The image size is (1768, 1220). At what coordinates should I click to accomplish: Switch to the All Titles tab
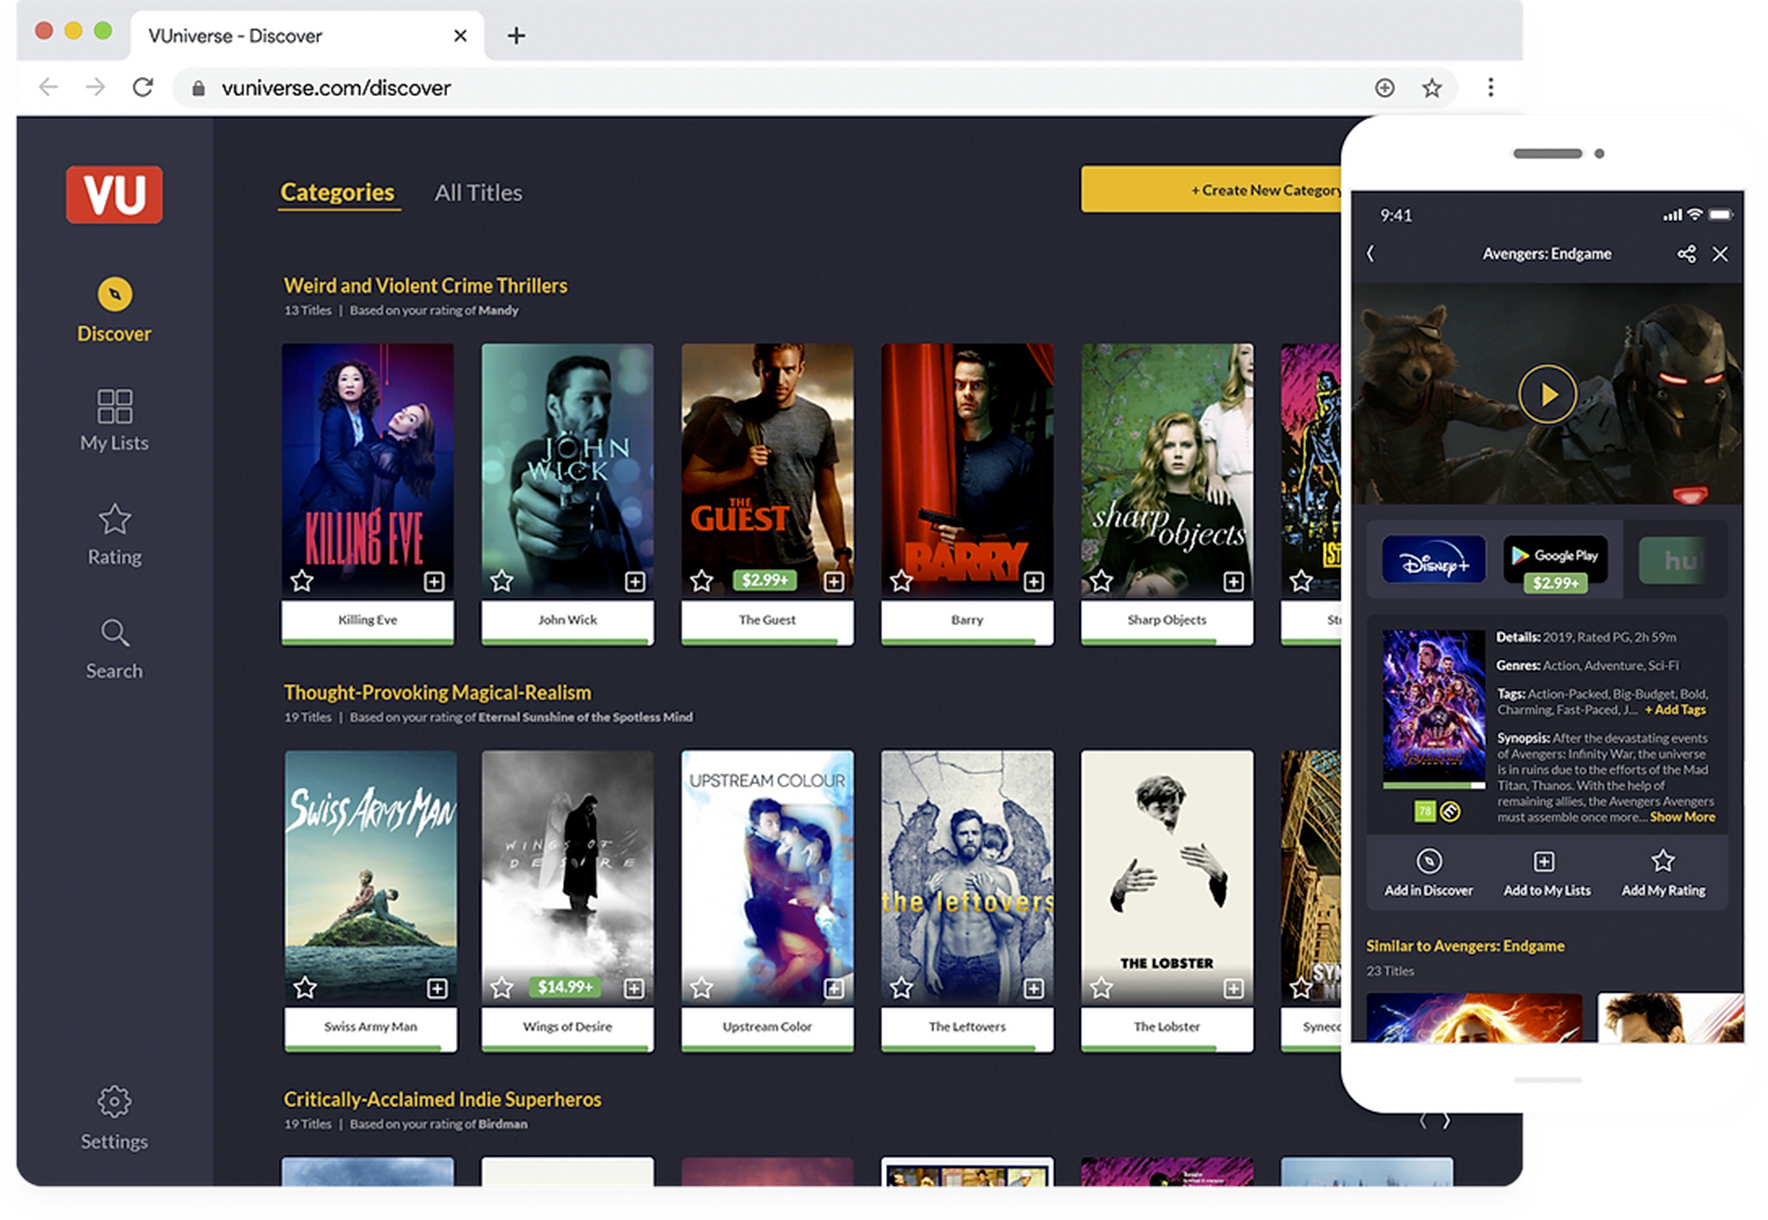click(478, 192)
